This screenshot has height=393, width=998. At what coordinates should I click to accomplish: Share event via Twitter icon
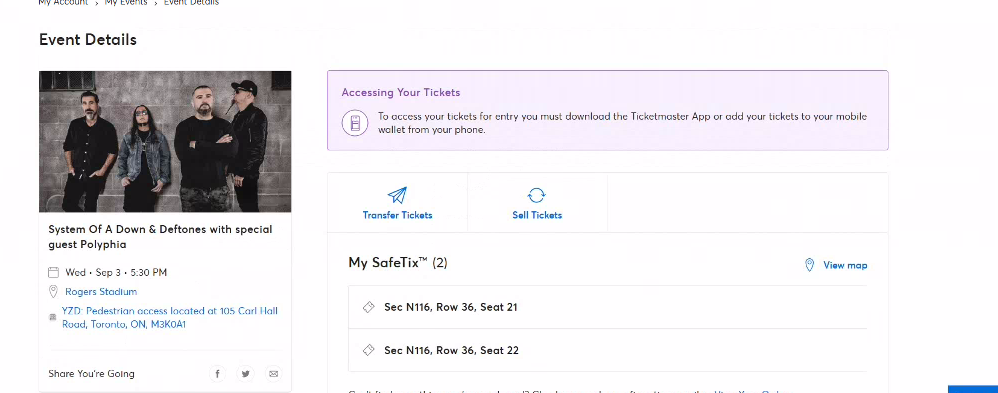[x=245, y=374]
